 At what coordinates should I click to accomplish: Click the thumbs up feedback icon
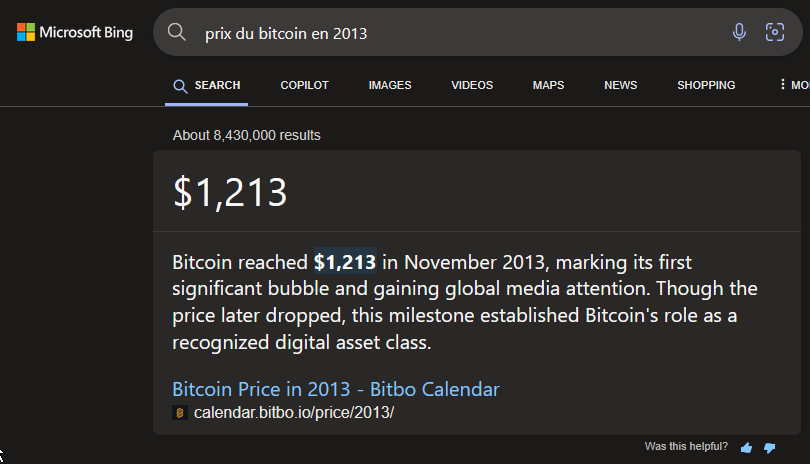click(746, 447)
